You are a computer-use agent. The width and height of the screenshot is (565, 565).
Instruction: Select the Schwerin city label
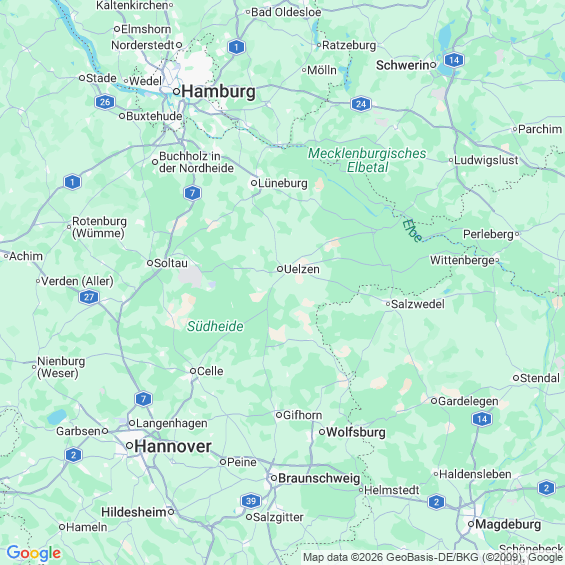click(402, 65)
